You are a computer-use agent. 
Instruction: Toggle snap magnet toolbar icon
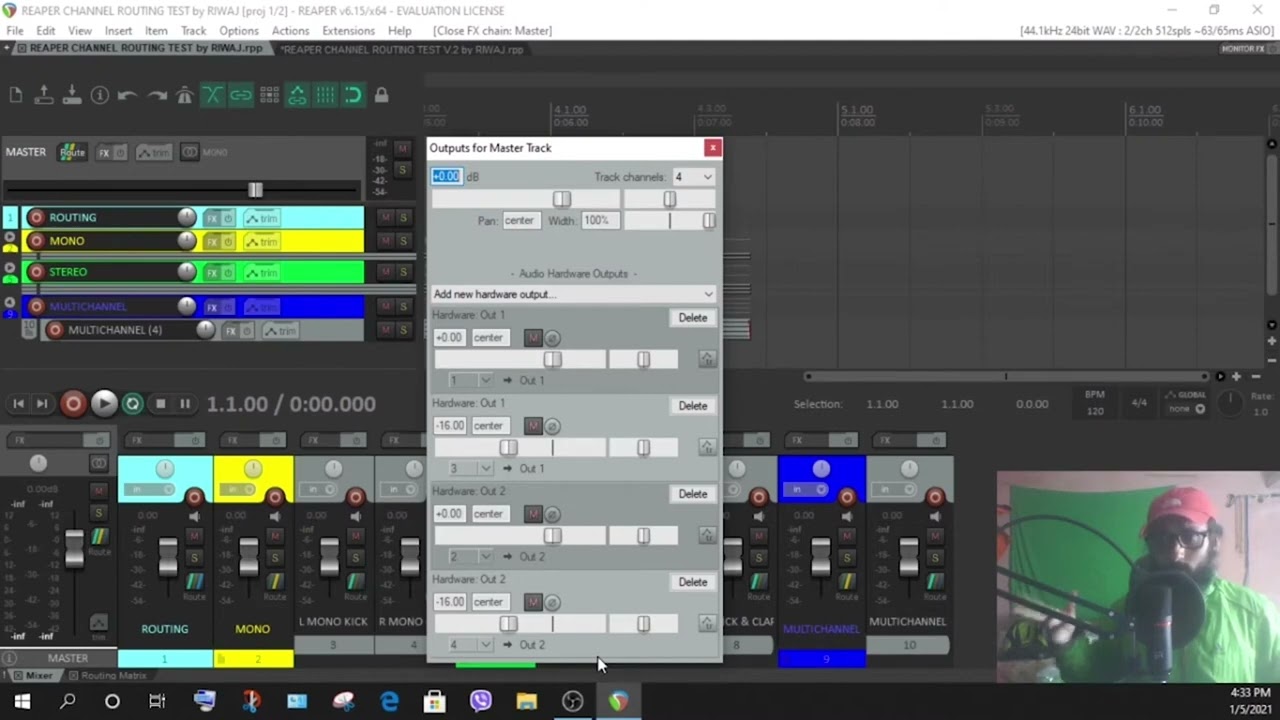point(353,95)
